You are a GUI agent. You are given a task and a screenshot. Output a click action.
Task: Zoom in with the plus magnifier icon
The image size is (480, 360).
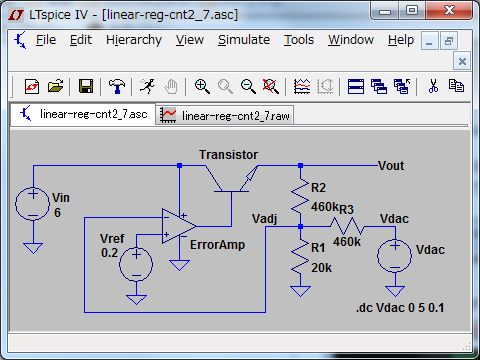click(x=202, y=86)
